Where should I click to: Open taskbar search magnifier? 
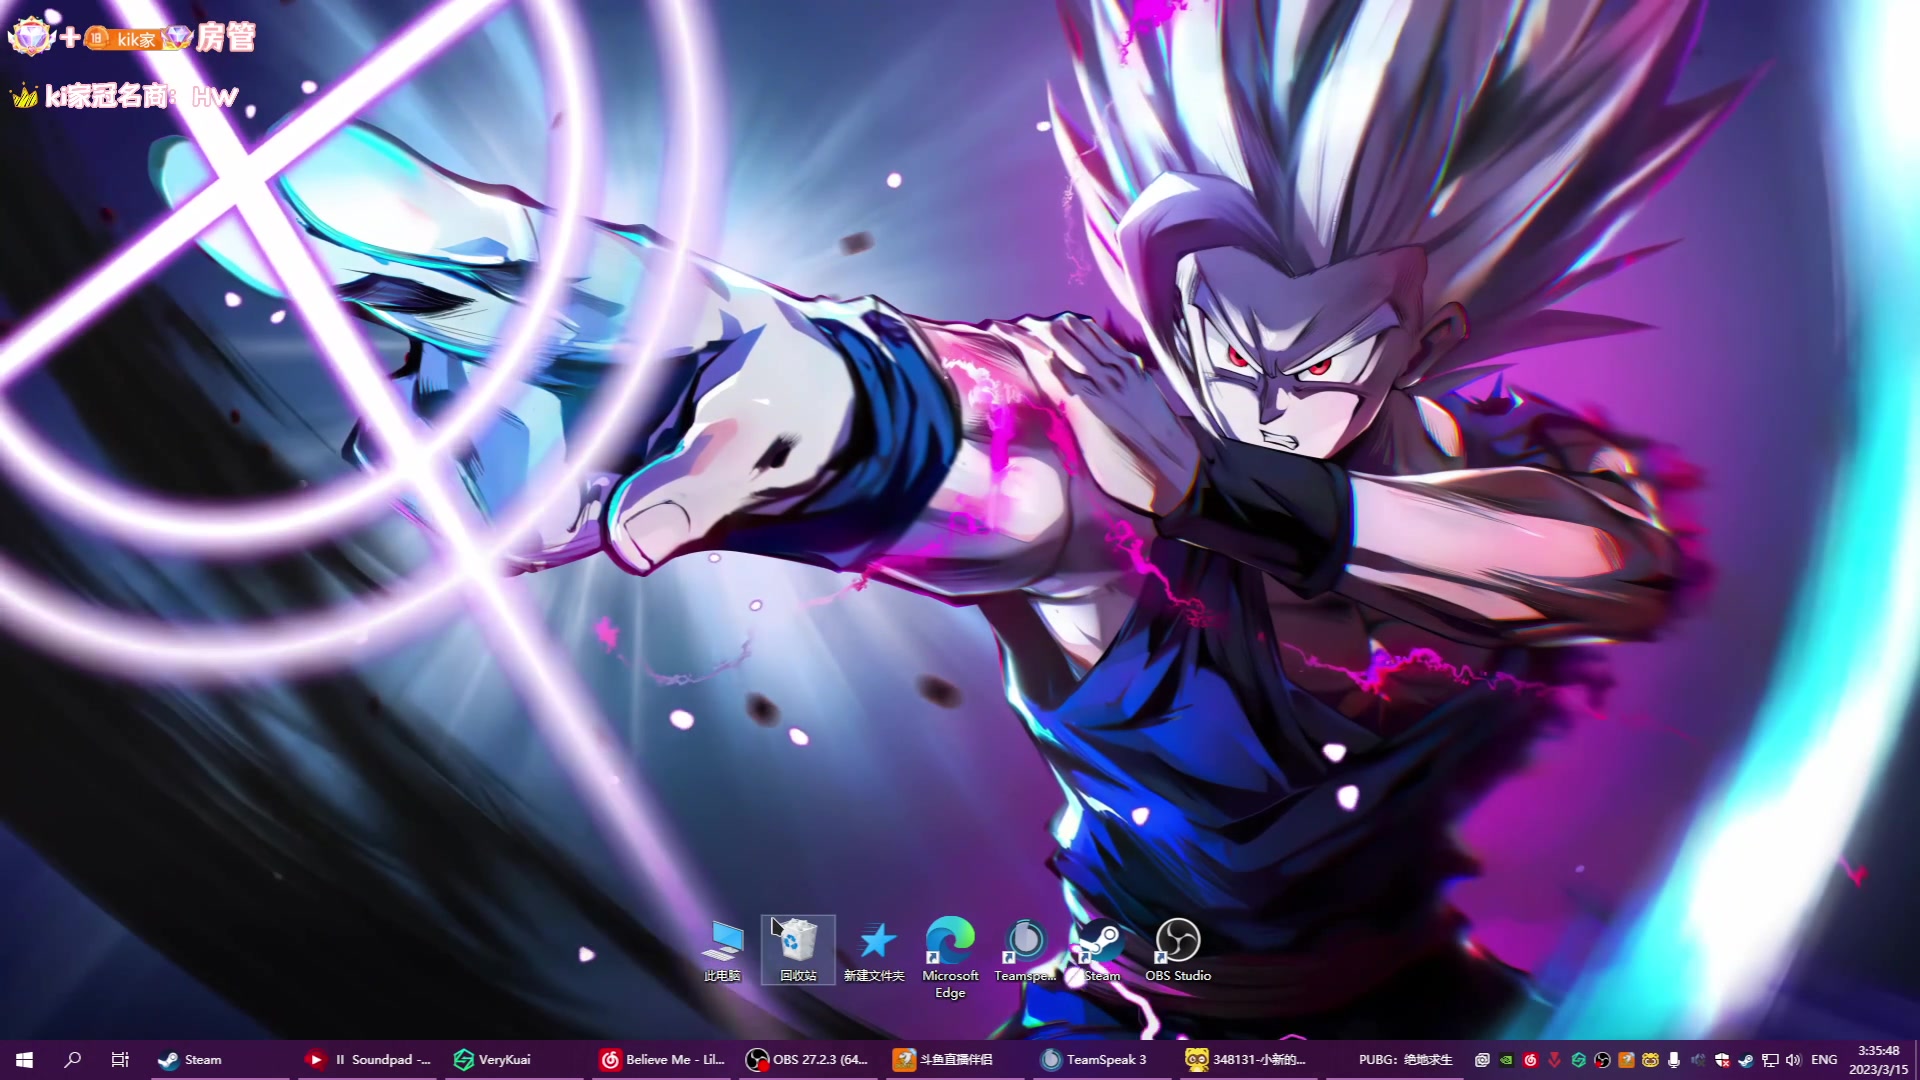pyautogui.click(x=72, y=1060)
